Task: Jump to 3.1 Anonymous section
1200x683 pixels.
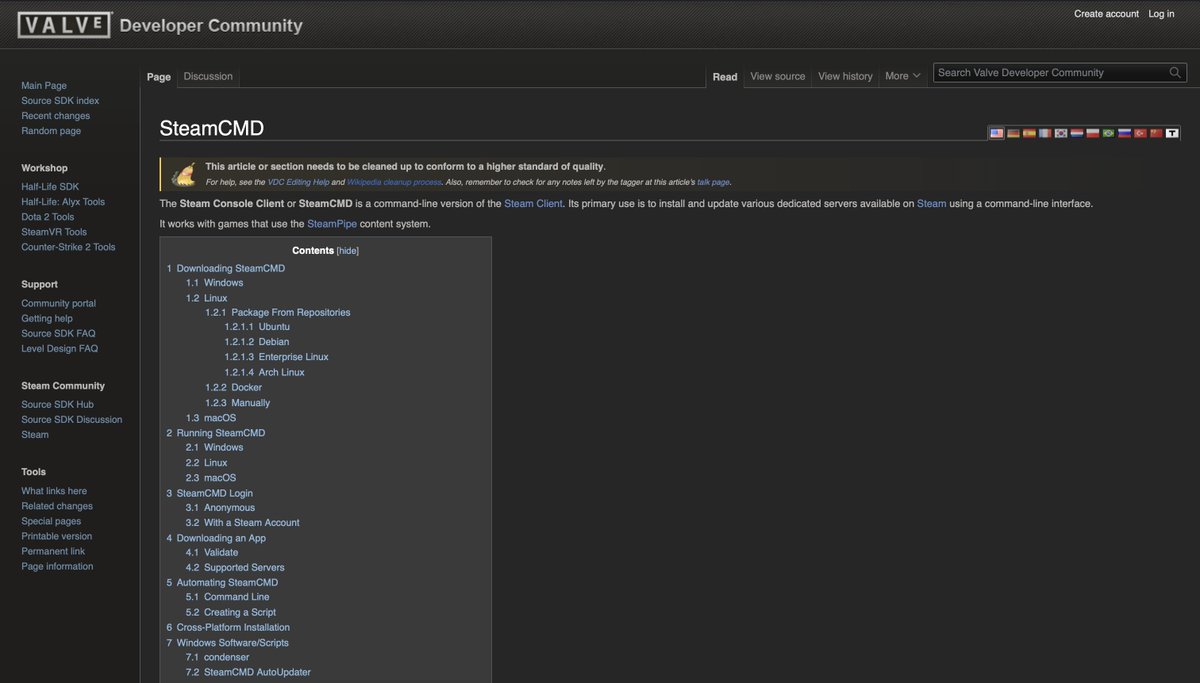Action: pos(220,508)
